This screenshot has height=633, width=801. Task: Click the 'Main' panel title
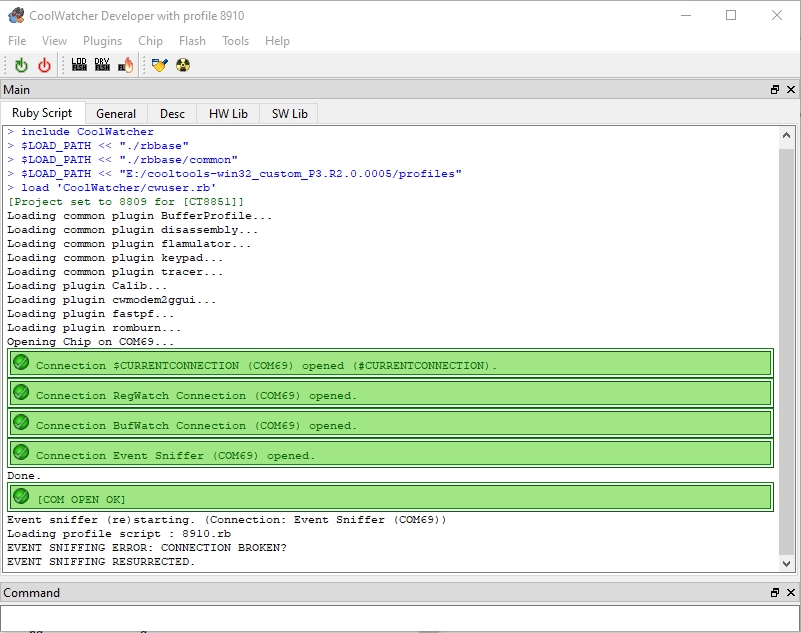[x=16, y=90]
